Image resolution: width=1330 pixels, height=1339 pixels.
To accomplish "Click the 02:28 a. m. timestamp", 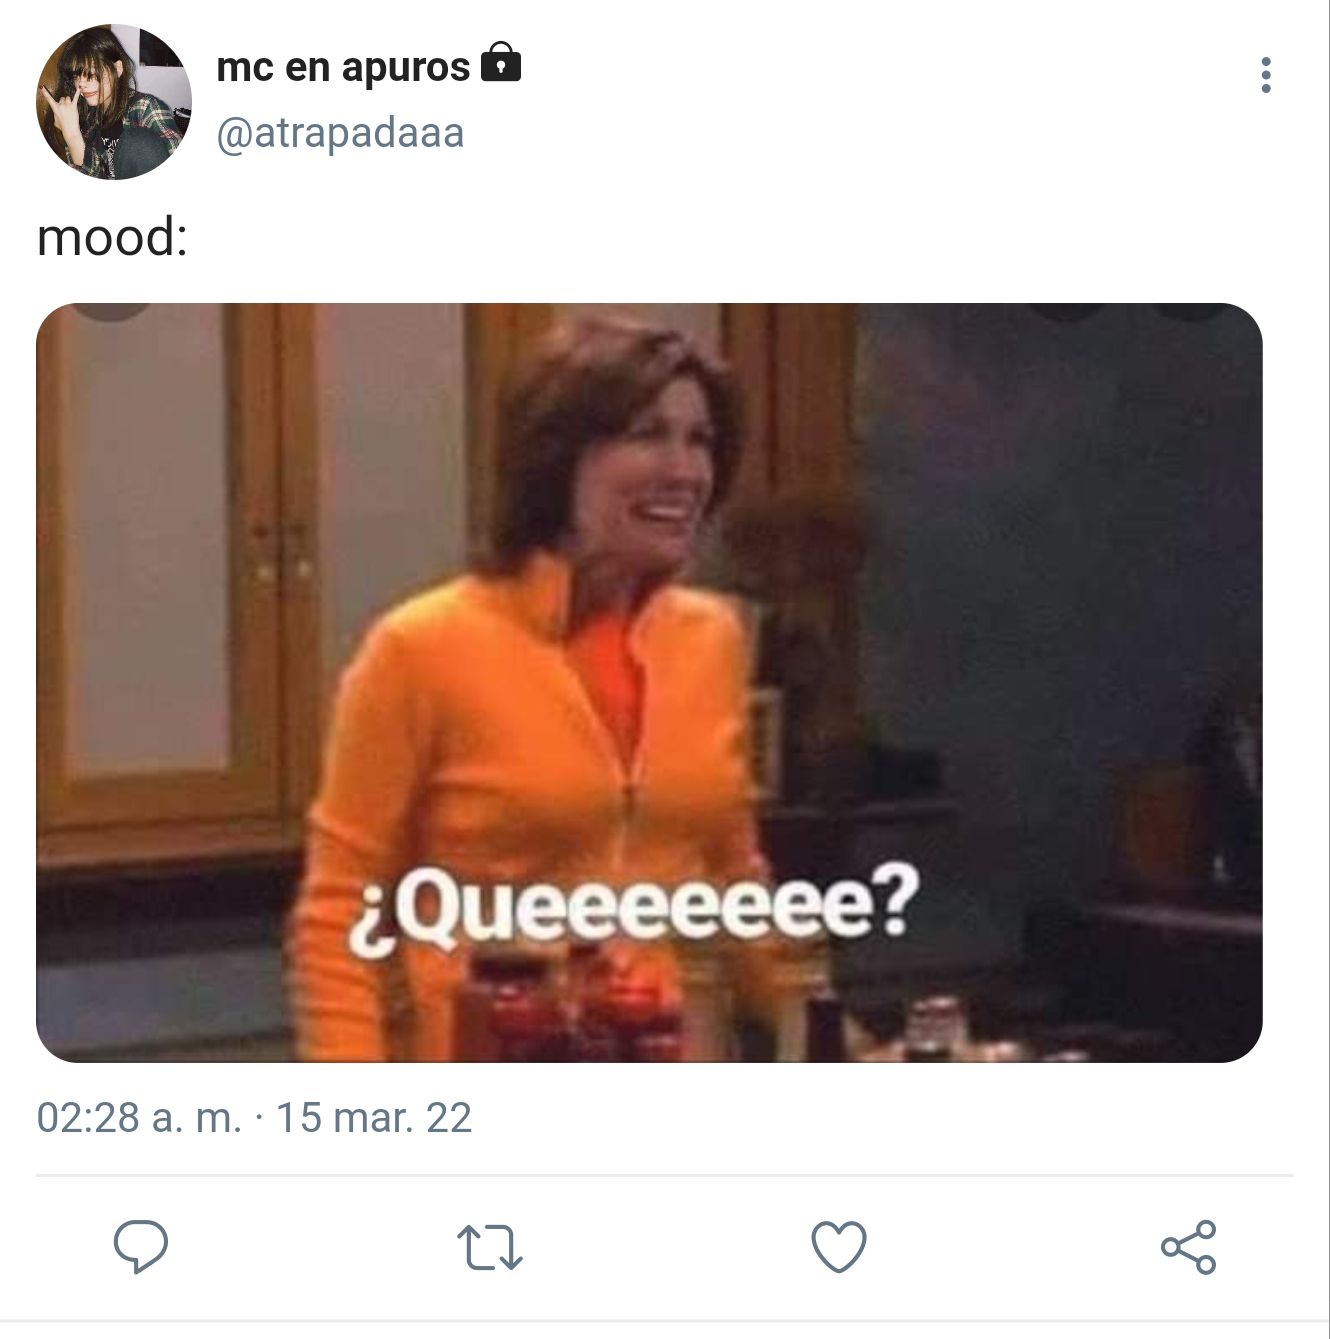I will [x=139, y=1117].
